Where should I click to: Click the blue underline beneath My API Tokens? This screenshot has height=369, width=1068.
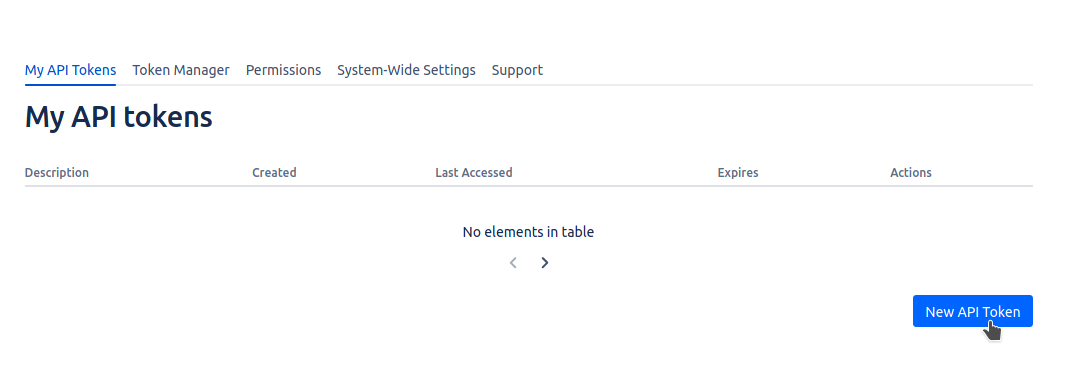(x=70, y=84)
